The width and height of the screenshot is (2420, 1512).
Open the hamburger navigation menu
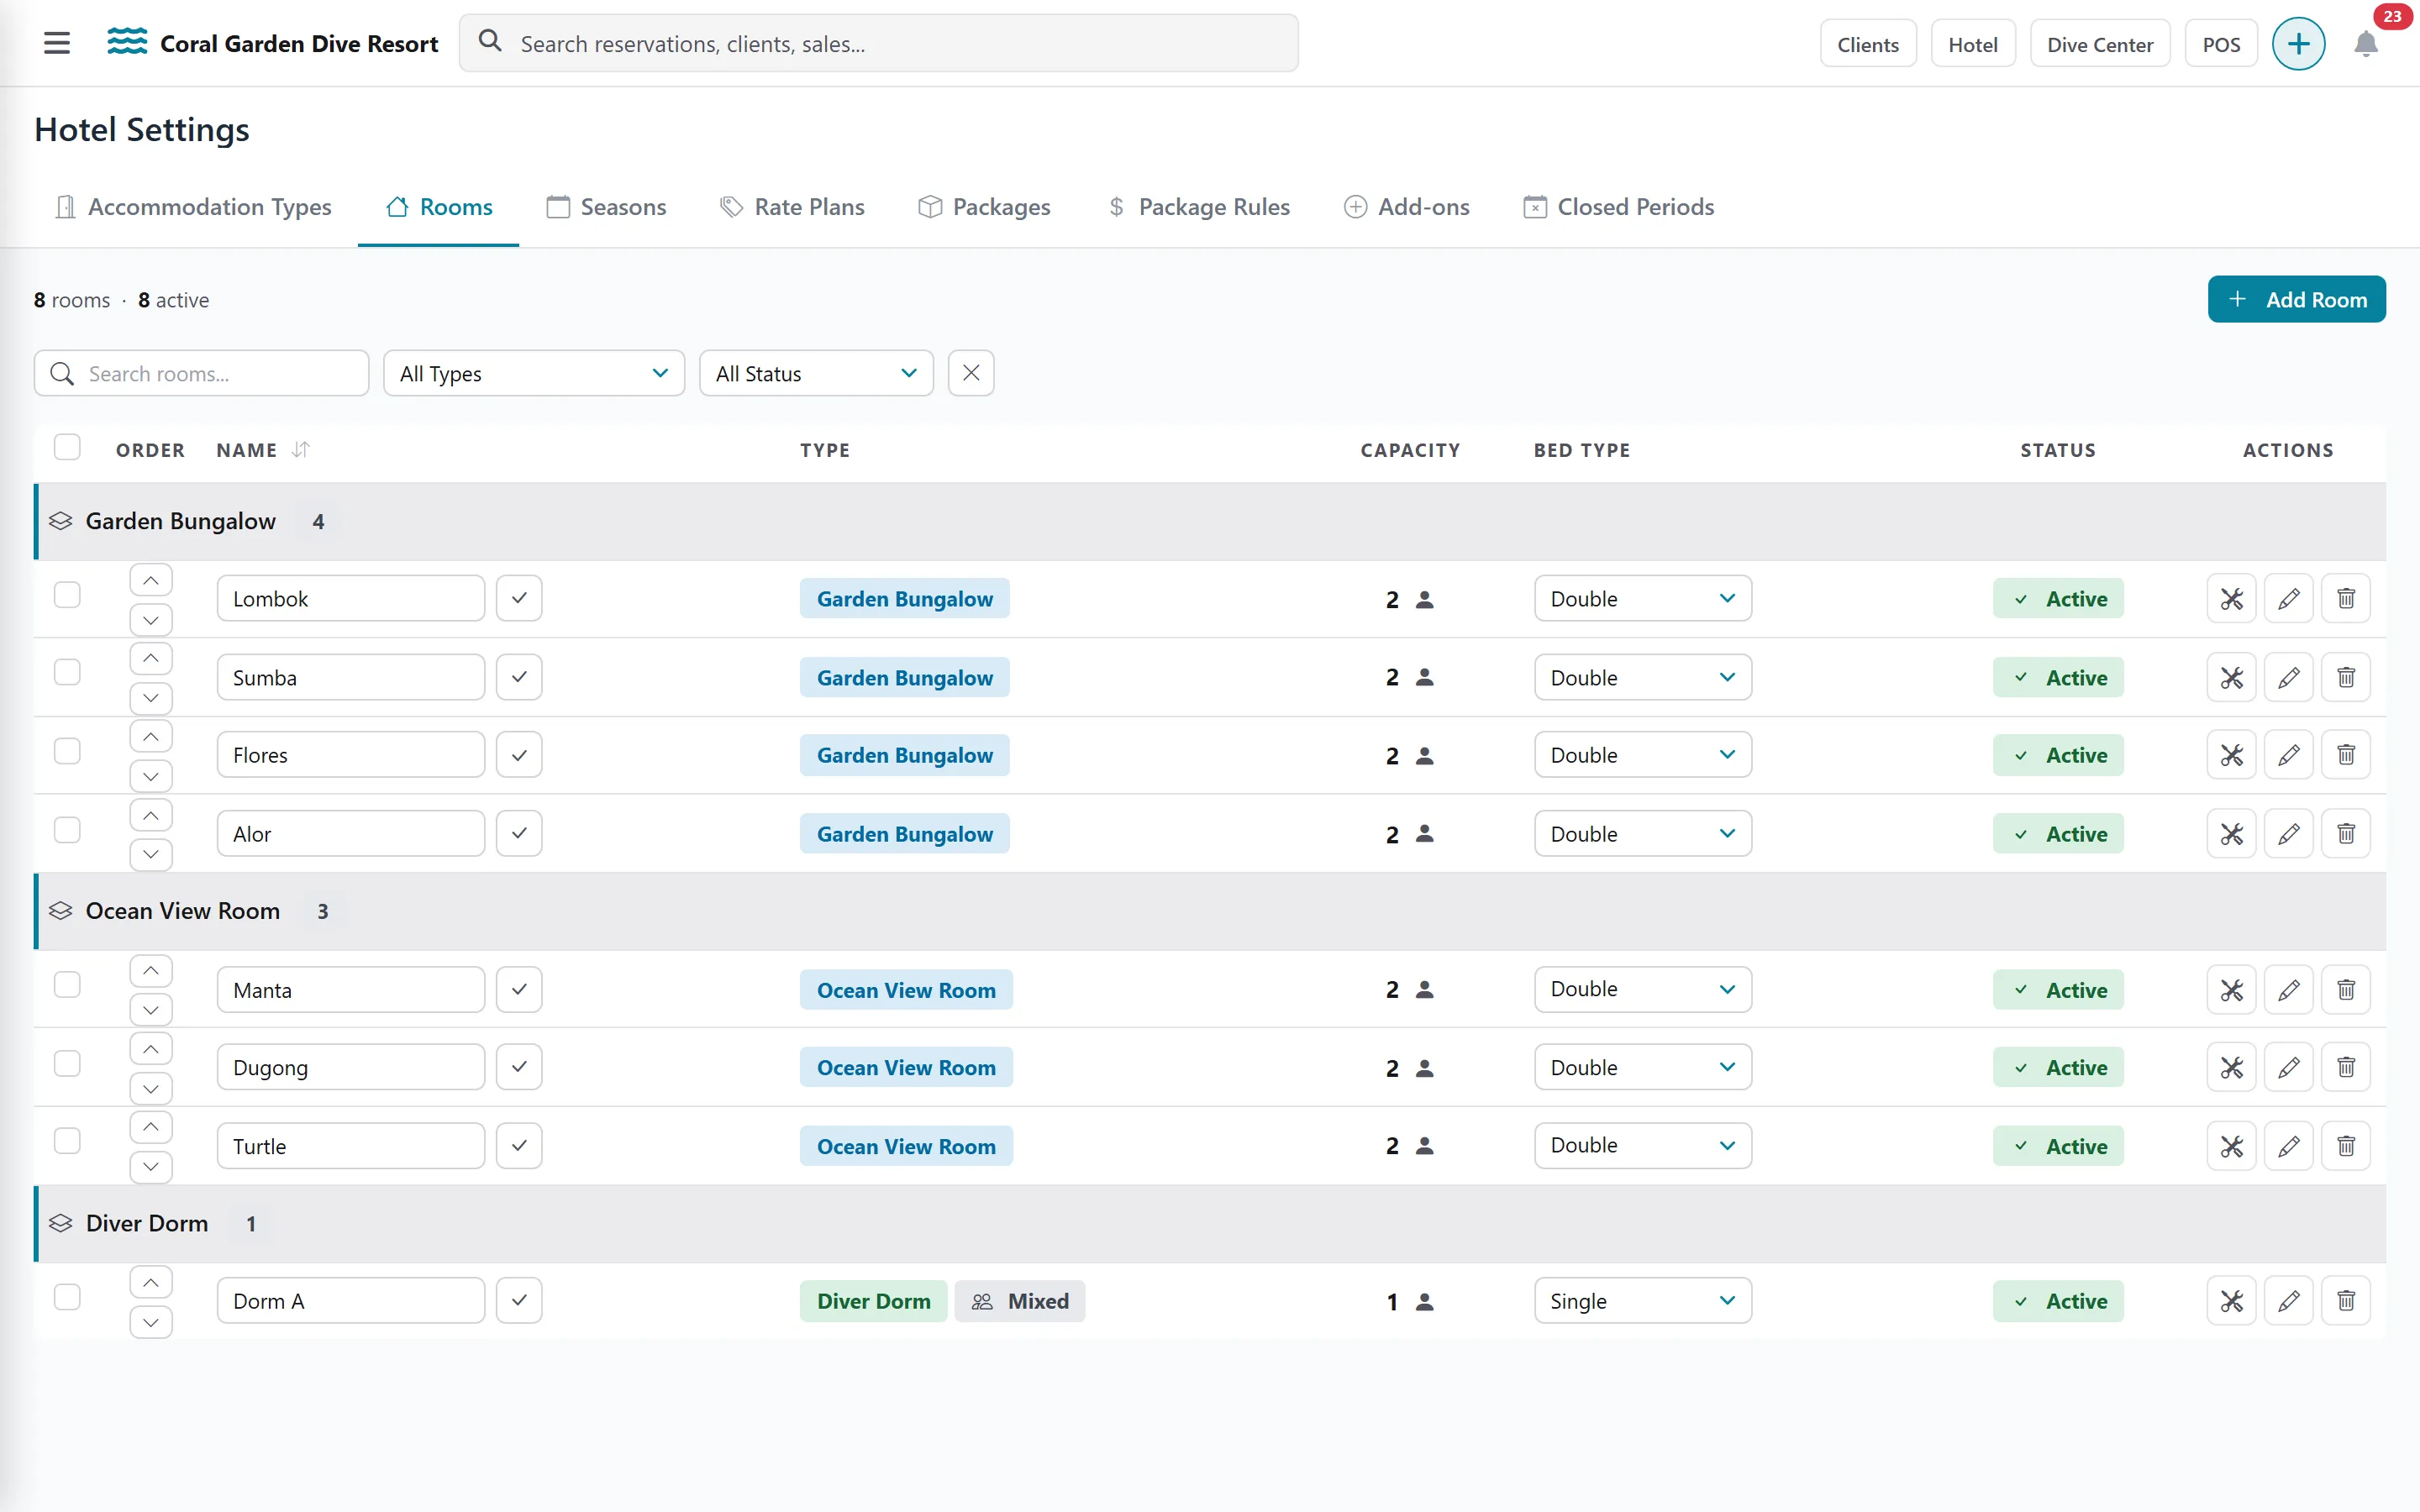tap(57, 43)
